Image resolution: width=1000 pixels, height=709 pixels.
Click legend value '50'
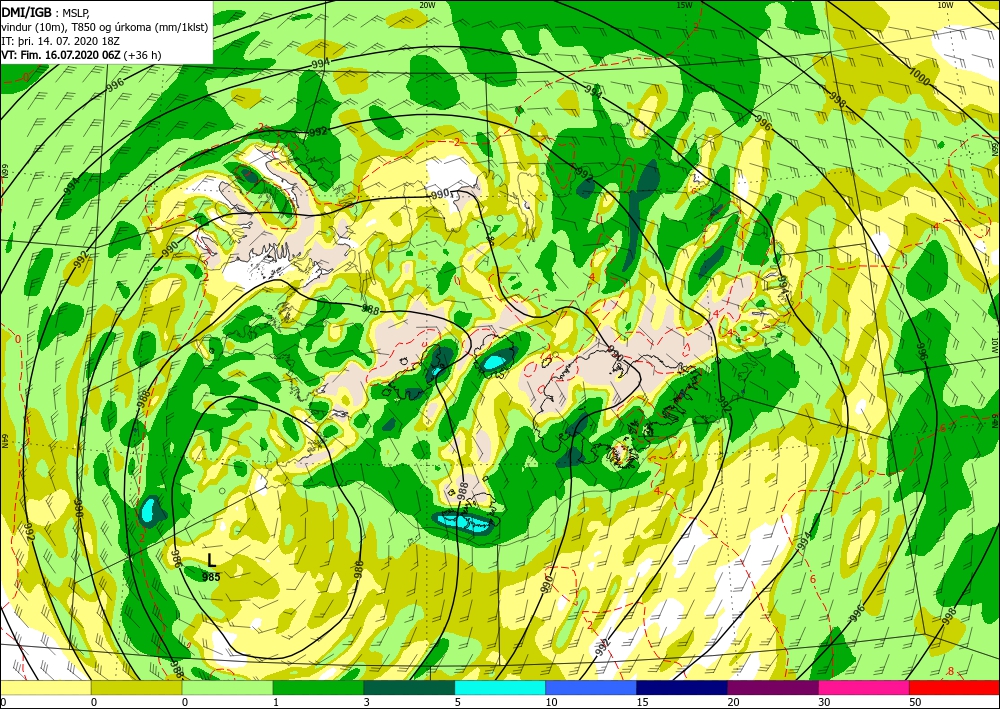coord(915,702)
